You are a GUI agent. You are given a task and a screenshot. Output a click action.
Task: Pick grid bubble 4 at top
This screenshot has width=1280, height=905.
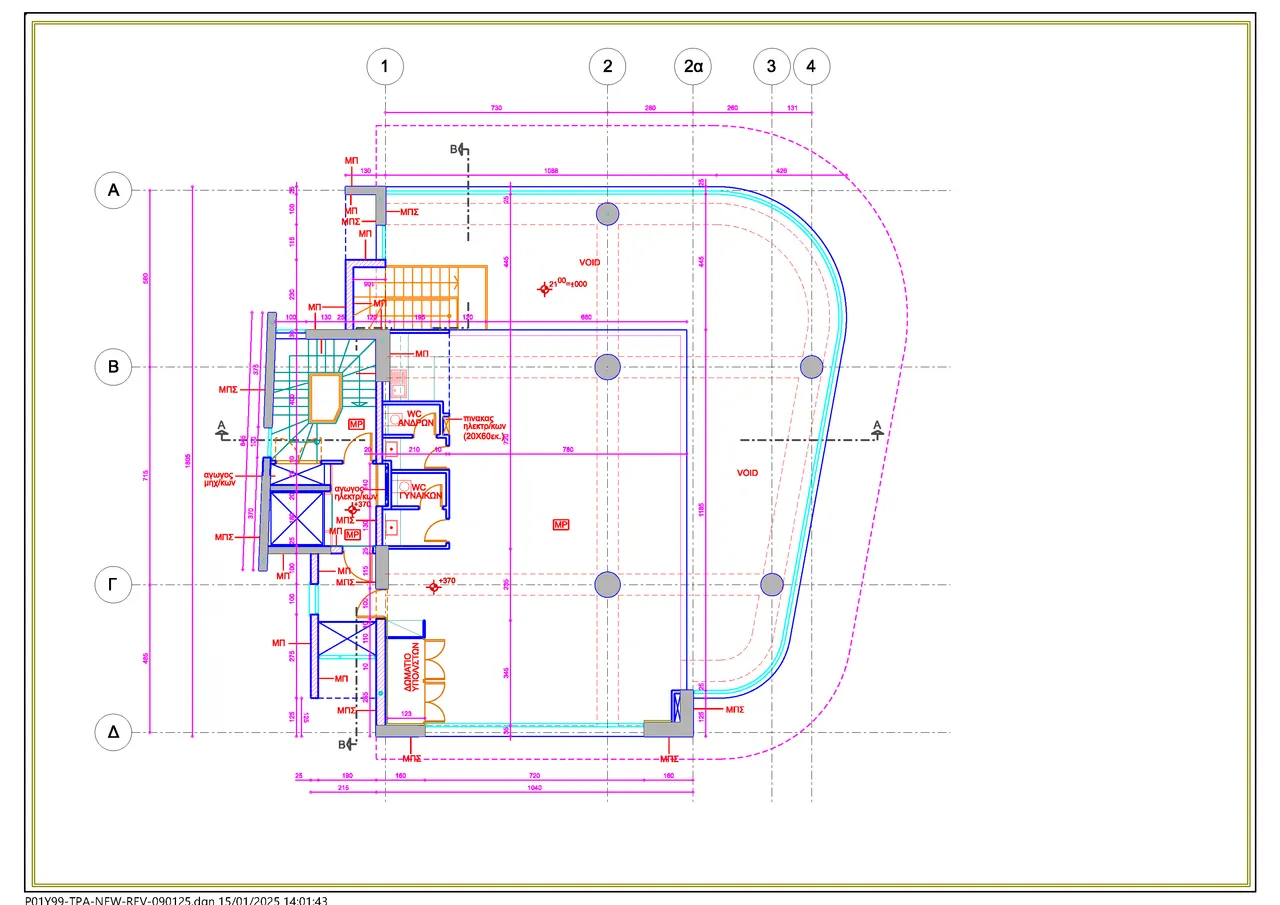coord(811,67)
